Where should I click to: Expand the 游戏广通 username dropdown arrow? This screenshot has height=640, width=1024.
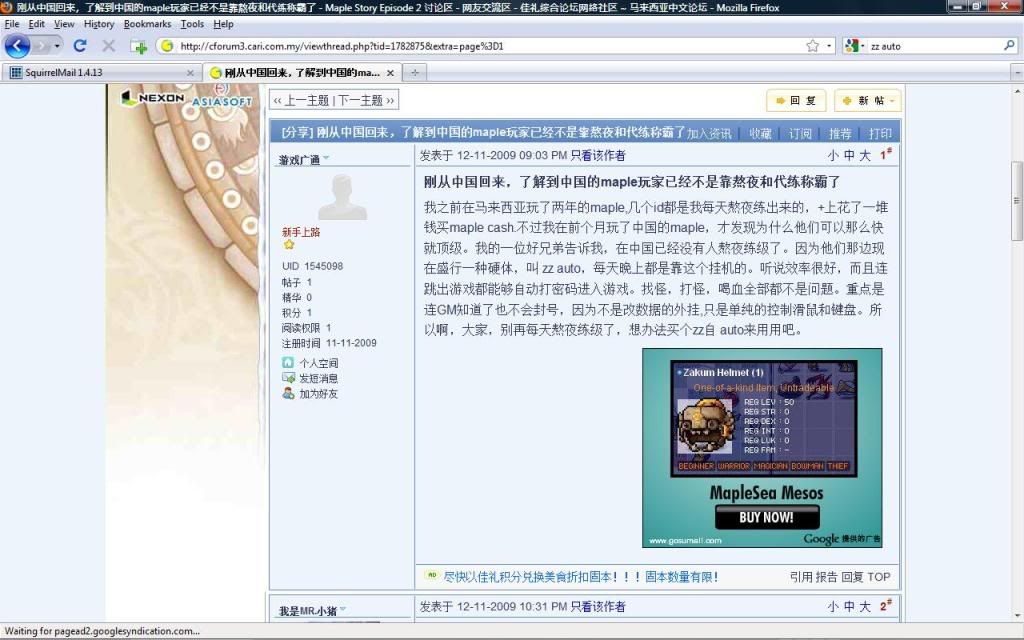click(x=327, y=158)
